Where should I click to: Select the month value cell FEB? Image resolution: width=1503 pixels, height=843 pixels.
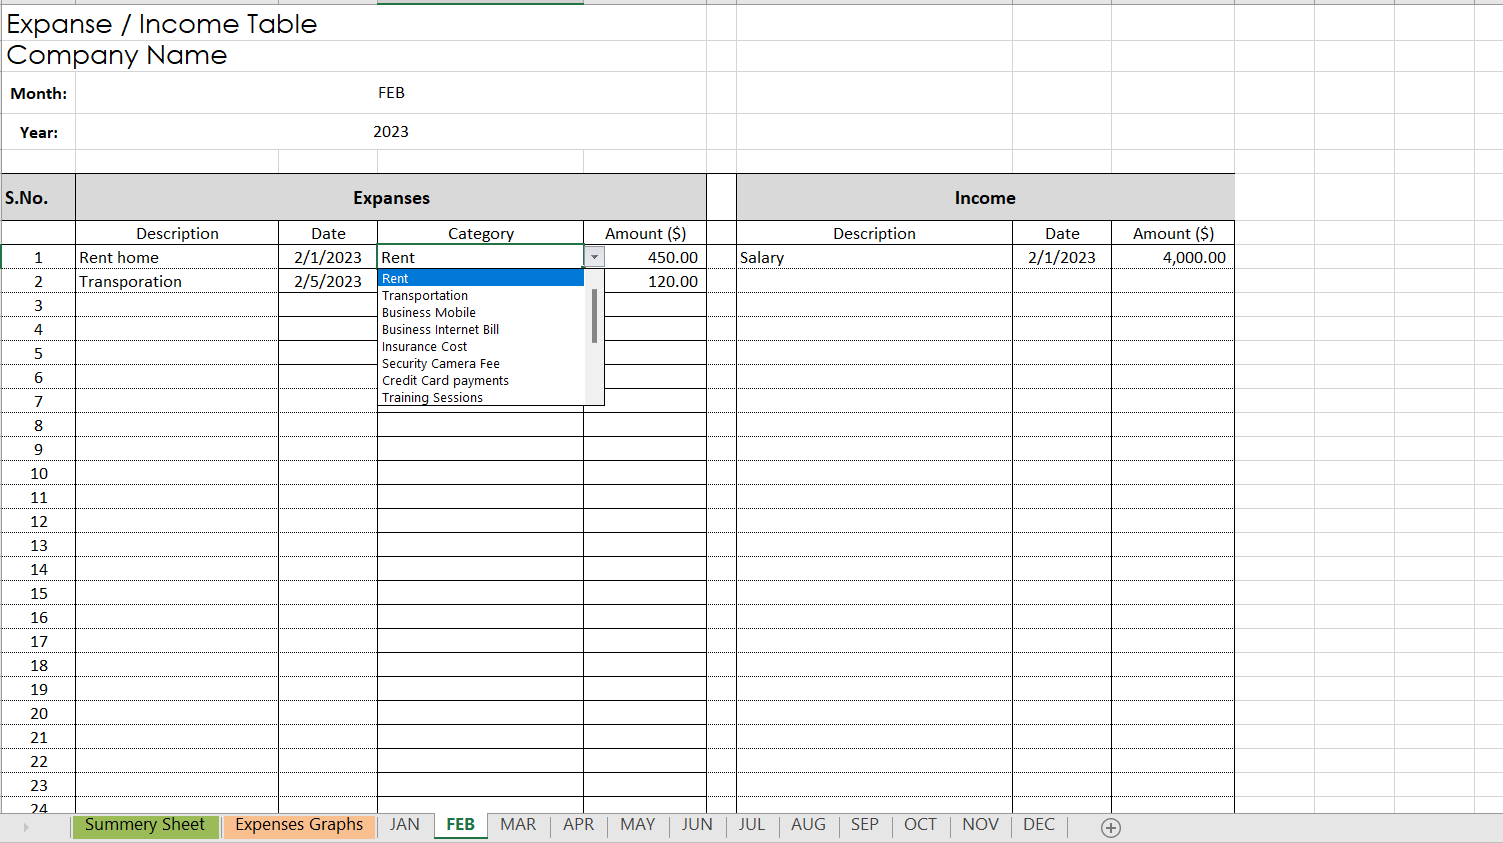click(x=391, y=93)
